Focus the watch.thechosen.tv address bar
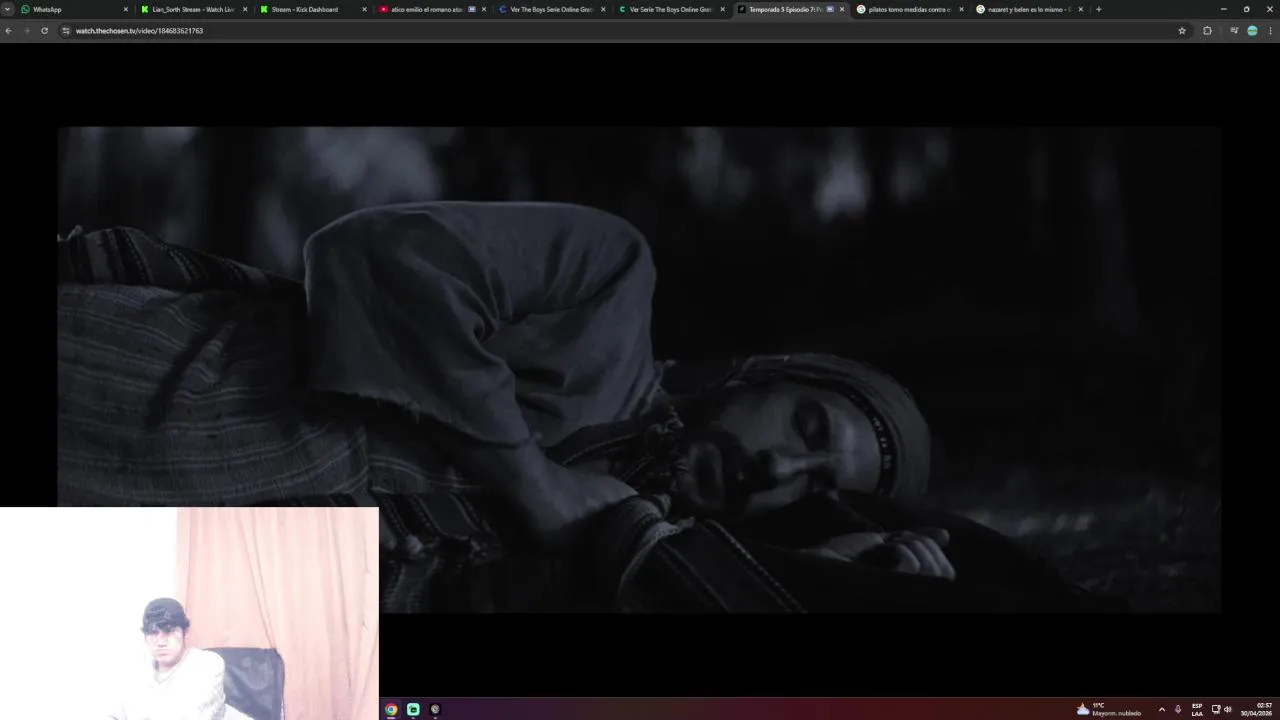 coord(620,31)
